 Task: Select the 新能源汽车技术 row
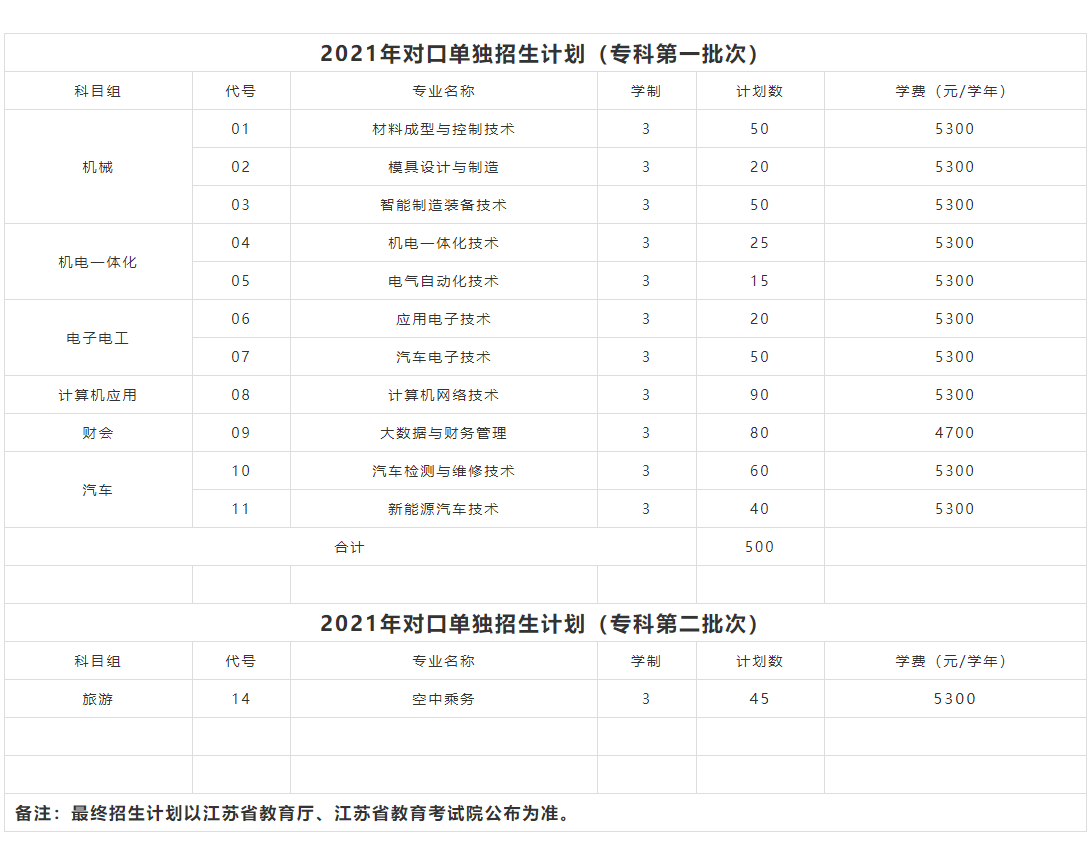pyautogui.click(x=443, y=508)
